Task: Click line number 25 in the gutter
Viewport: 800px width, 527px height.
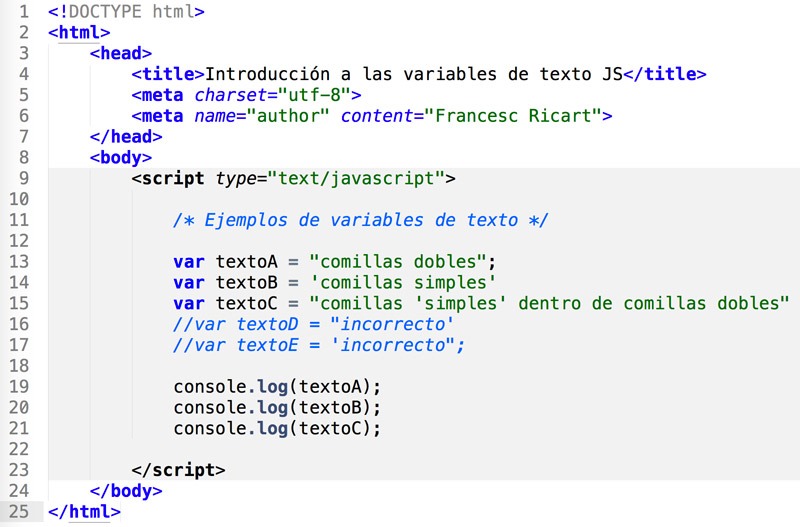Action: [x=19, y=512]
